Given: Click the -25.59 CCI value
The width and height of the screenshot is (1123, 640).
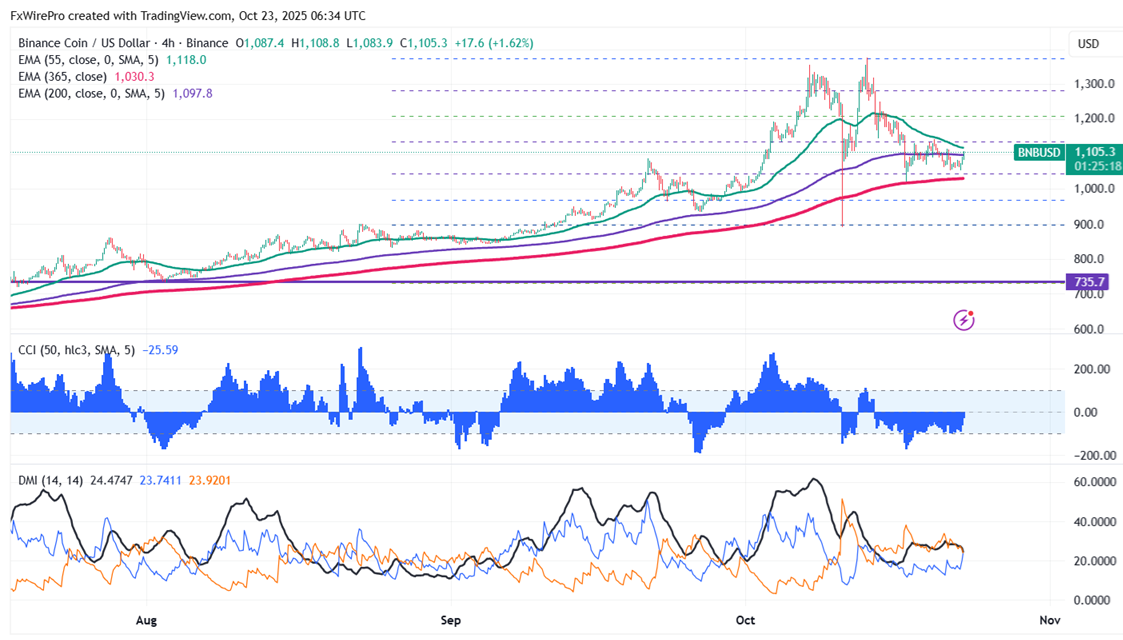Looking at the screenshot, I should [160, 350].
